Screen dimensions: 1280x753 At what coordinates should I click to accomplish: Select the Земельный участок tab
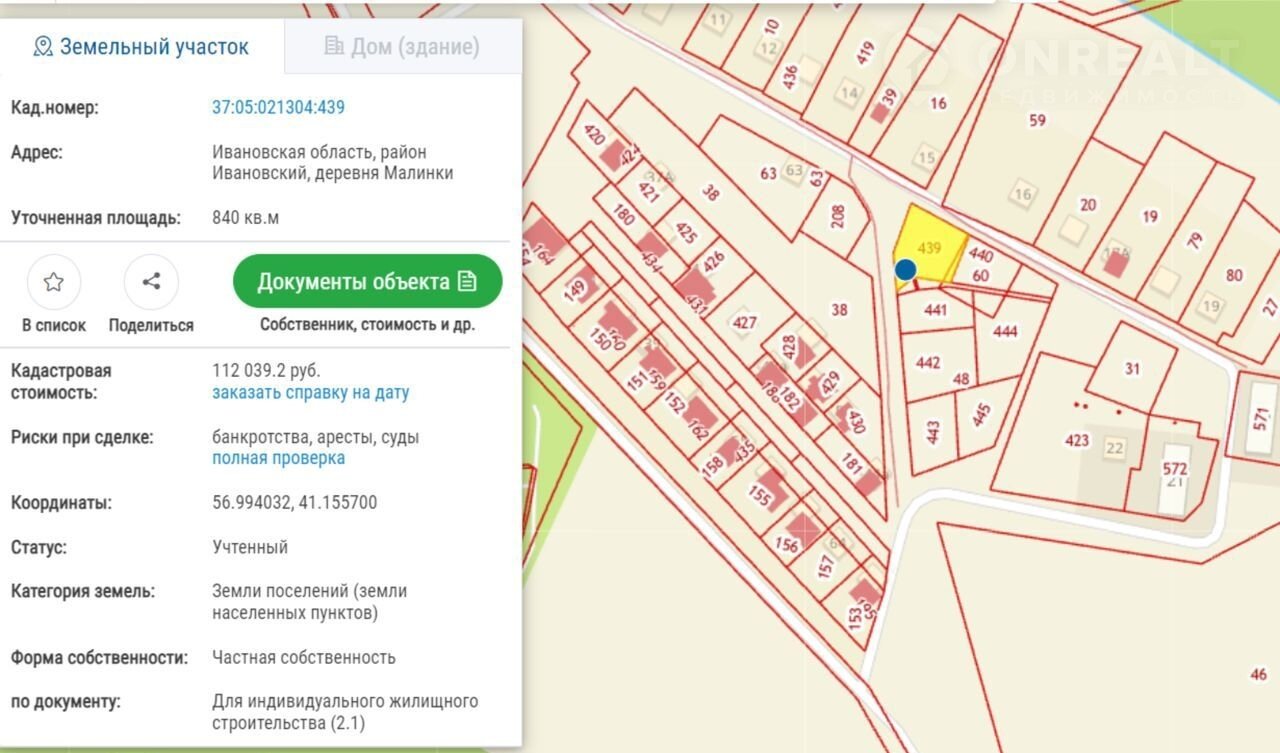coord(141,47)
